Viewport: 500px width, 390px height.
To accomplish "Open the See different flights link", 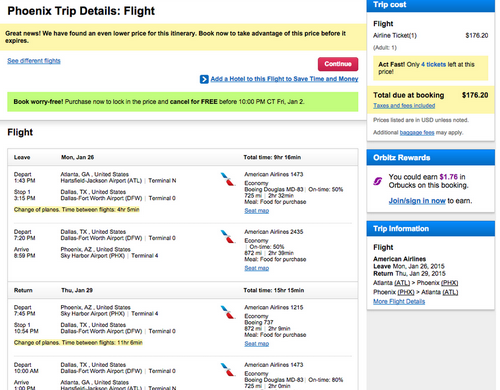I will pyautogui.click(x=34, y=61).
